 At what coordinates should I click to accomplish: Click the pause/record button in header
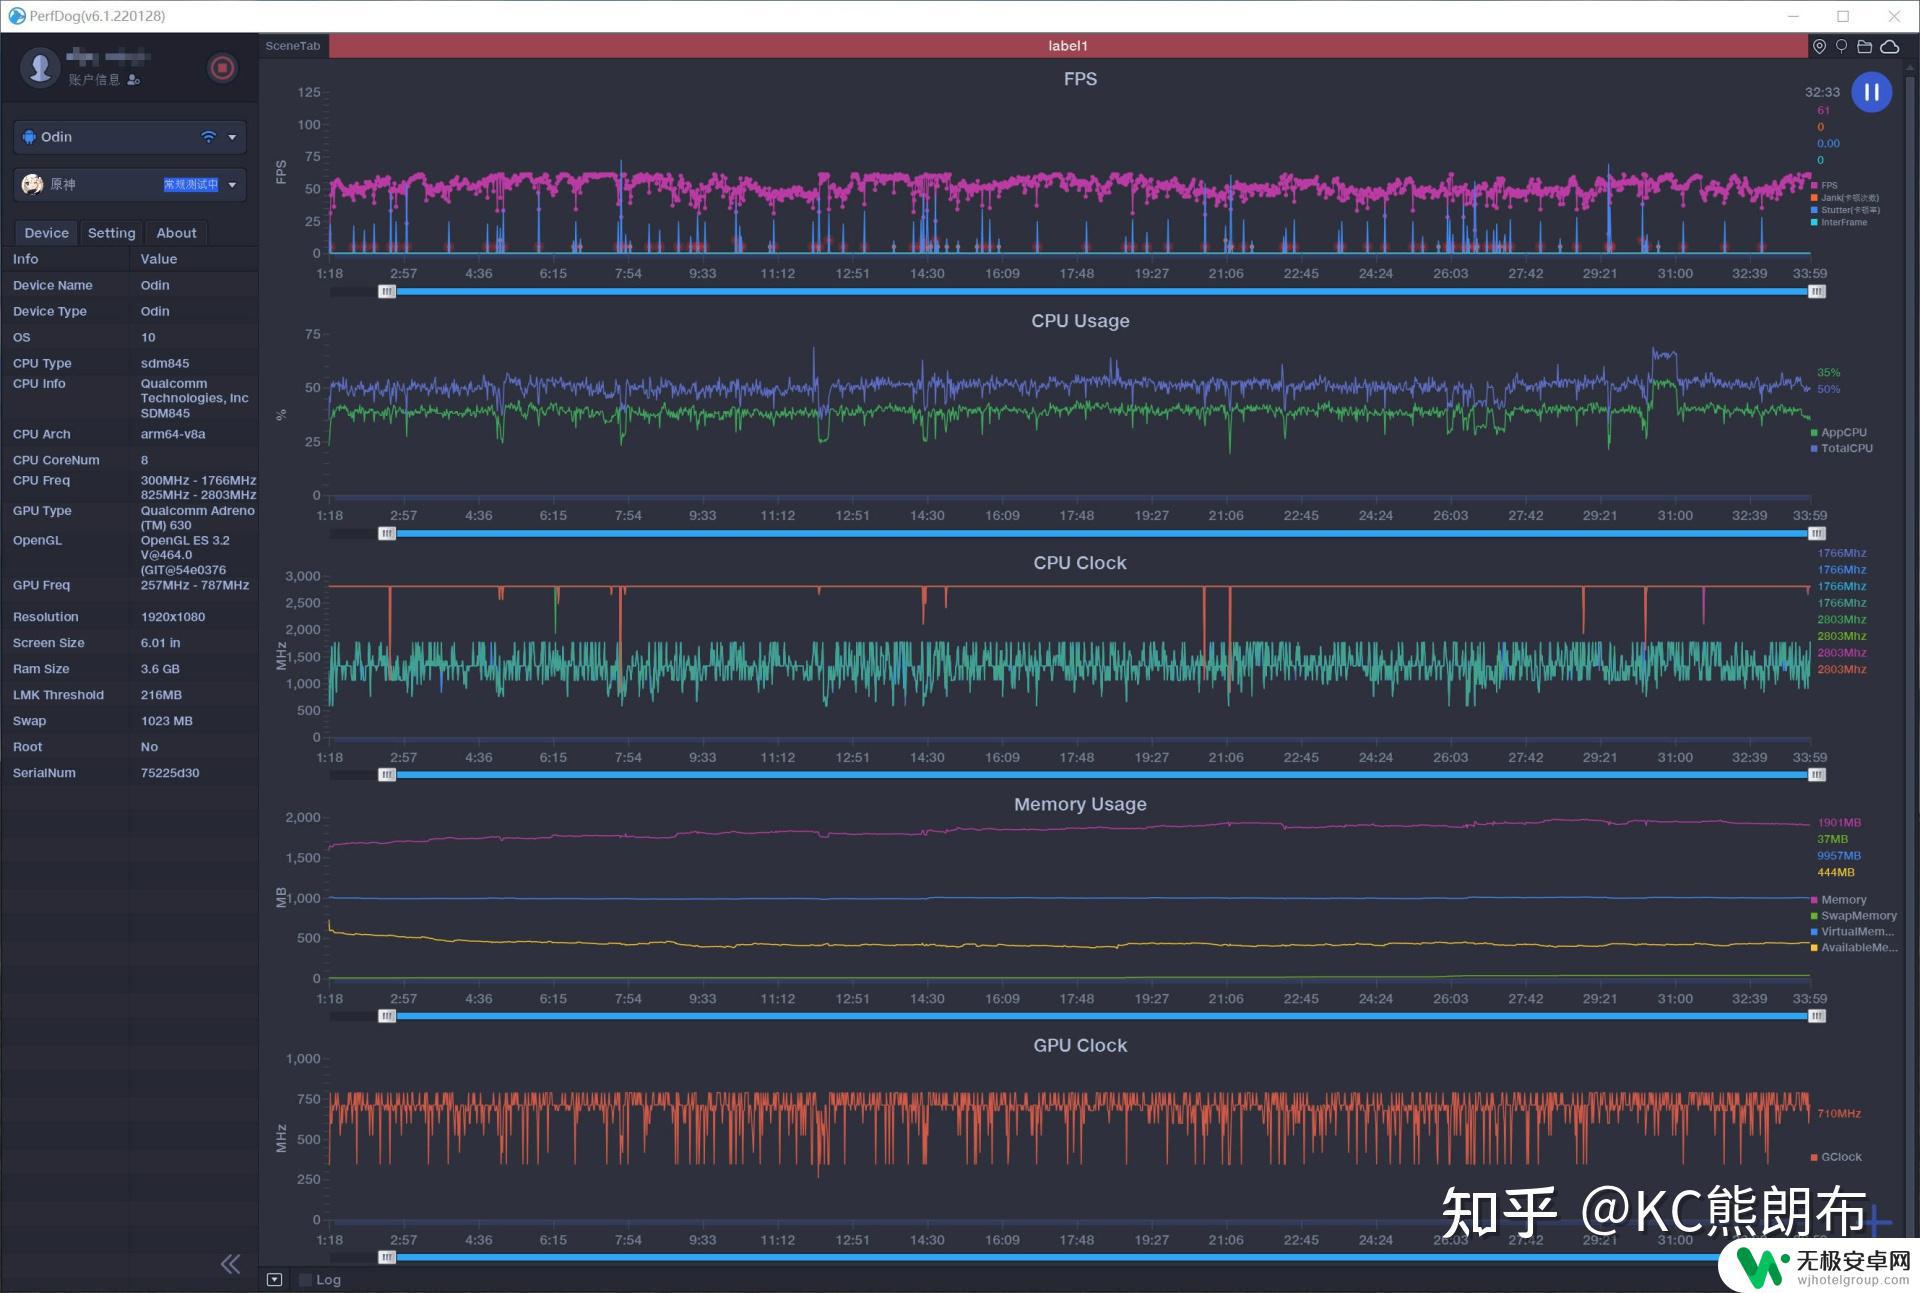coord(1874,92)
